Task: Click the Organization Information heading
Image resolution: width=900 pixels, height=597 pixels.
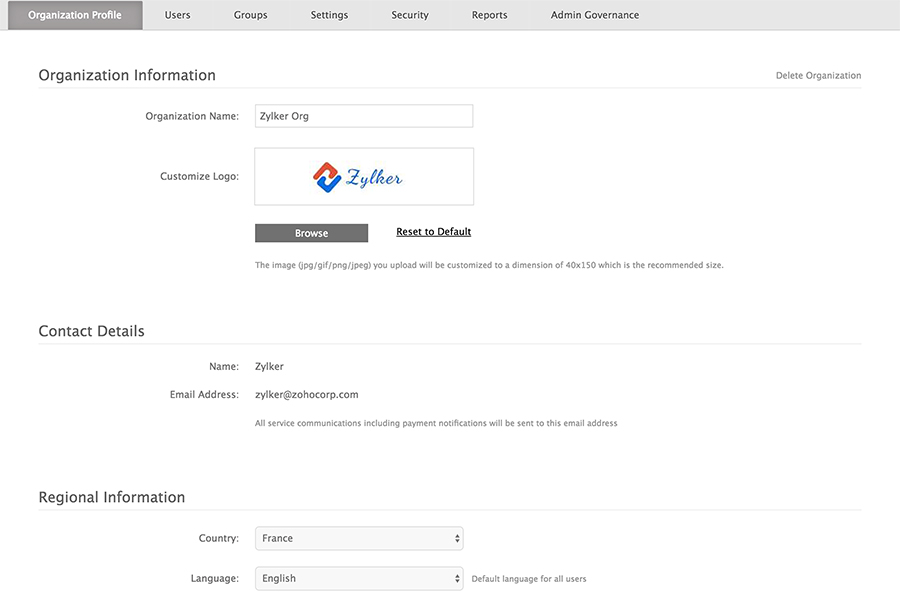Action: 127,75
